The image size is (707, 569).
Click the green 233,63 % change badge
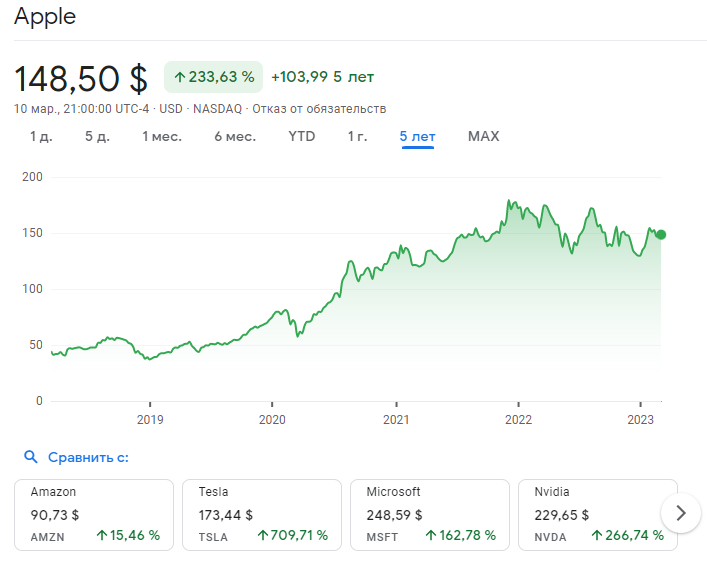[213, 77]
